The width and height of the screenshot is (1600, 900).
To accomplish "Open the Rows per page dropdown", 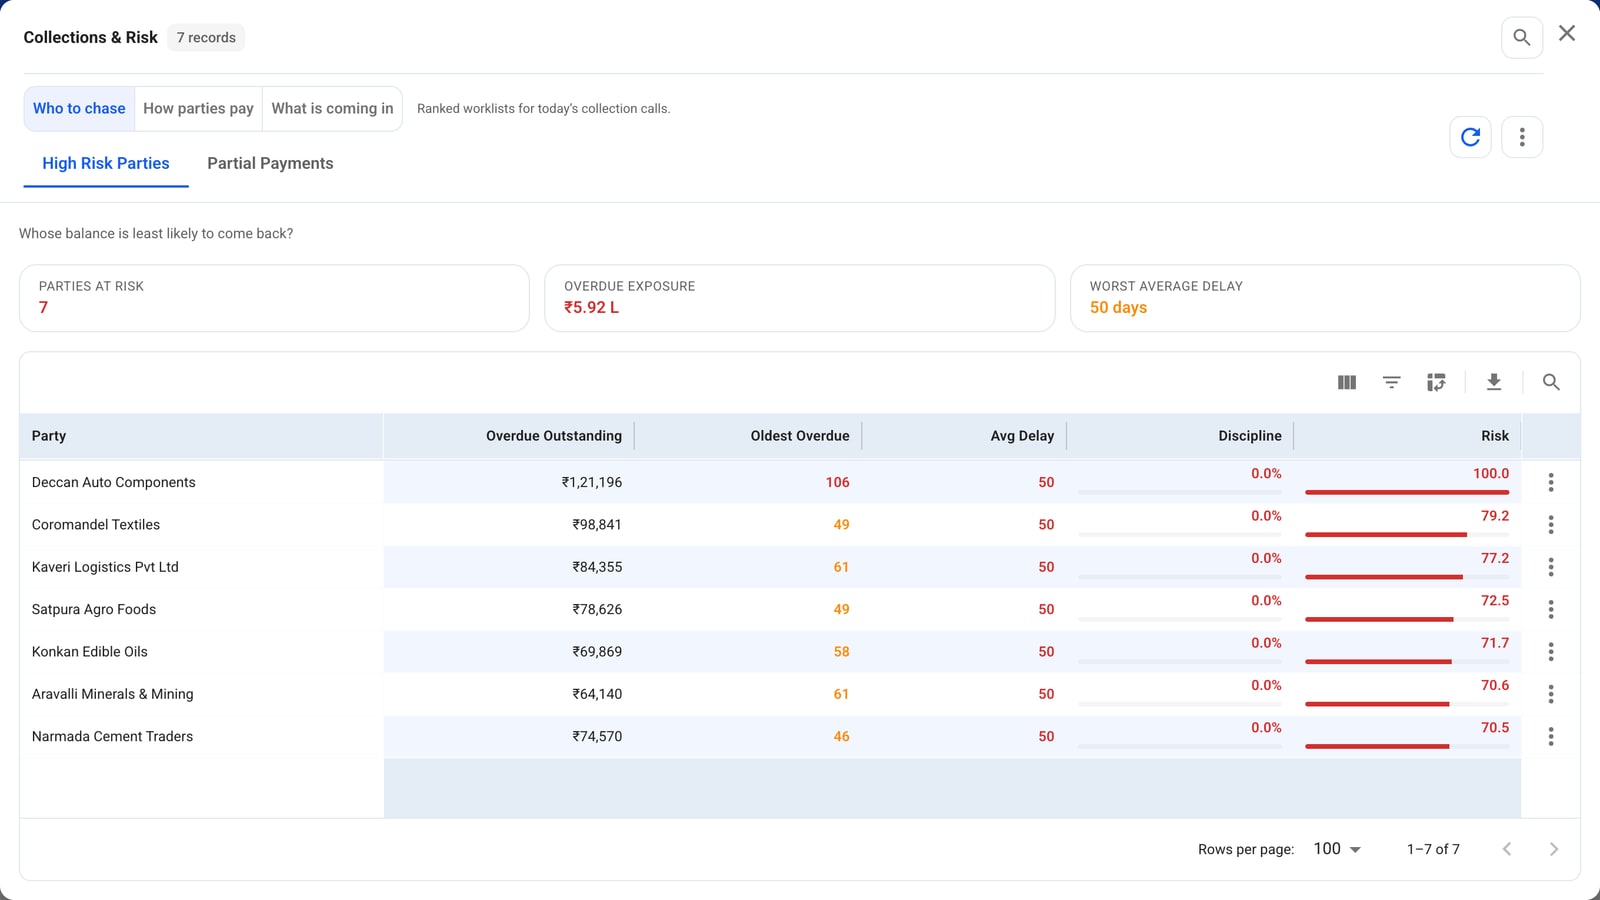I will pyautogui.click(x=1337, y=849).
